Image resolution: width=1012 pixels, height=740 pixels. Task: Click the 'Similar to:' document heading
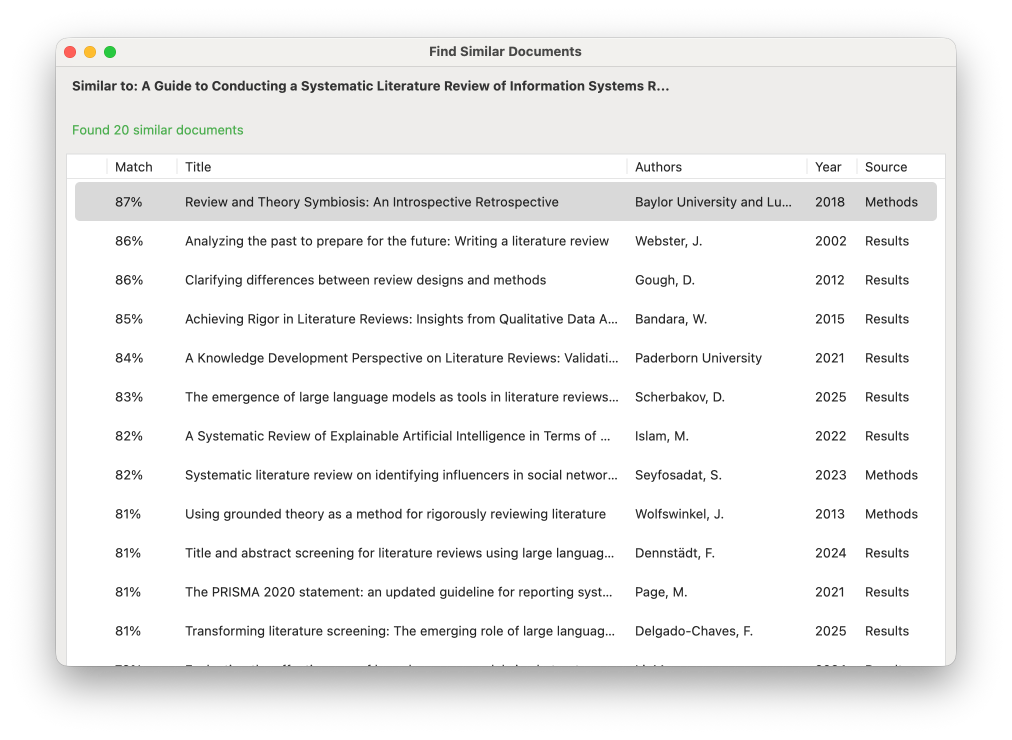(370, 86)
